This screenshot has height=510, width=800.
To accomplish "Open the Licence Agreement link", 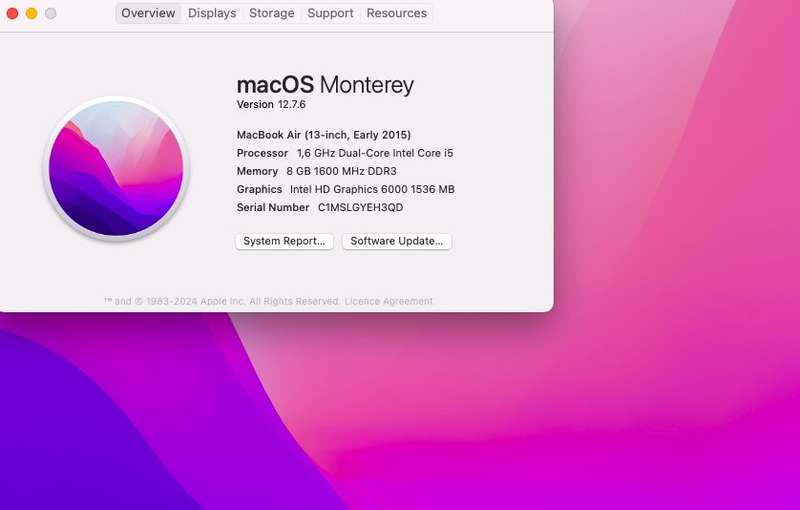I will (389, 301).
